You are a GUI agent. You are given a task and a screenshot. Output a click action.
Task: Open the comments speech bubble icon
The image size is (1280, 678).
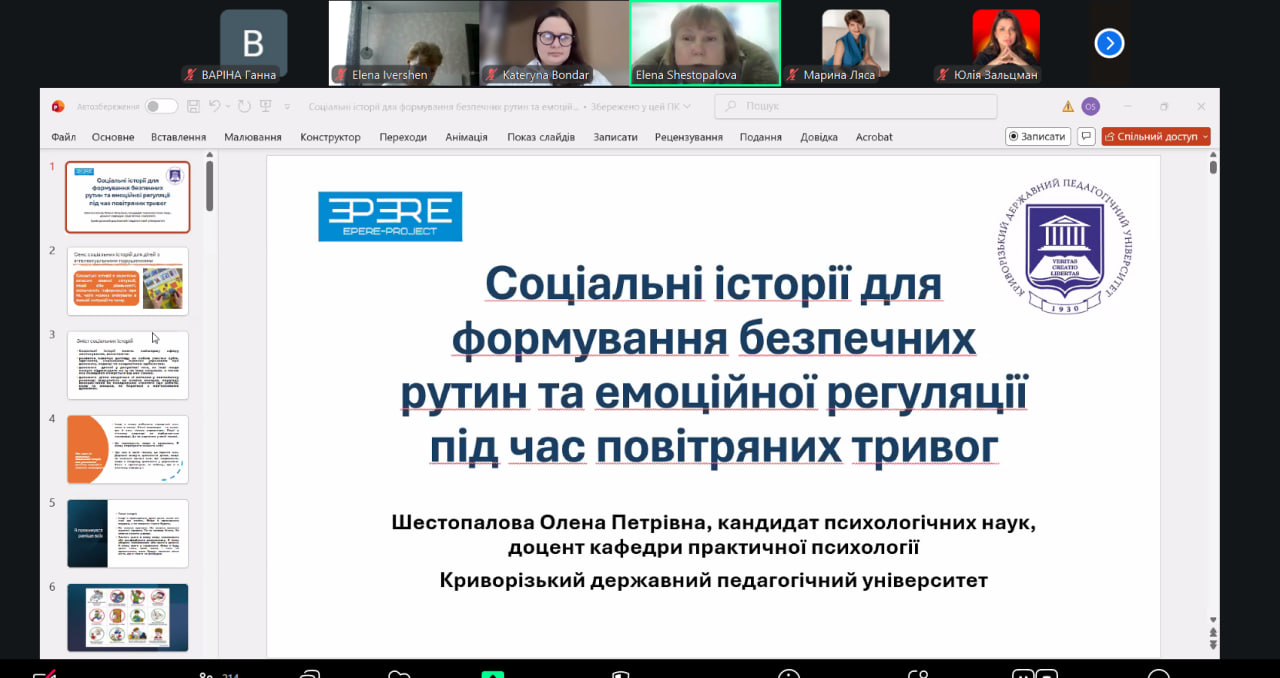(1086, 137)
